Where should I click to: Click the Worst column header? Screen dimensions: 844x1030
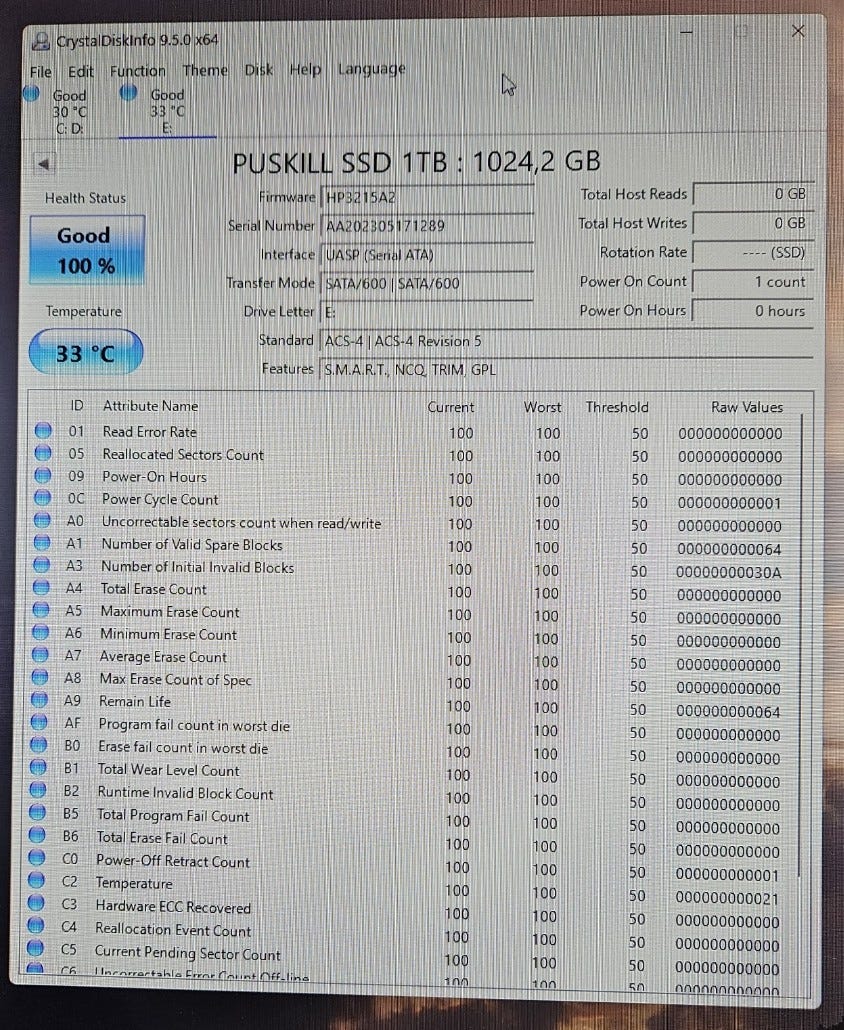(543, 407)
